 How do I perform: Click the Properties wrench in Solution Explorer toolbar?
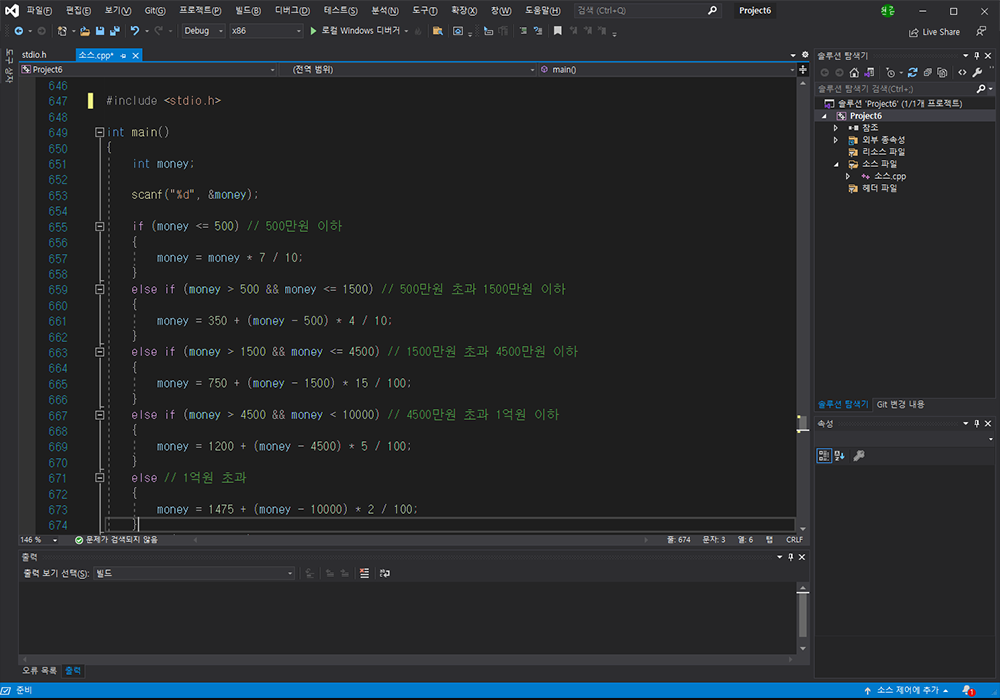tap(977, 73)
